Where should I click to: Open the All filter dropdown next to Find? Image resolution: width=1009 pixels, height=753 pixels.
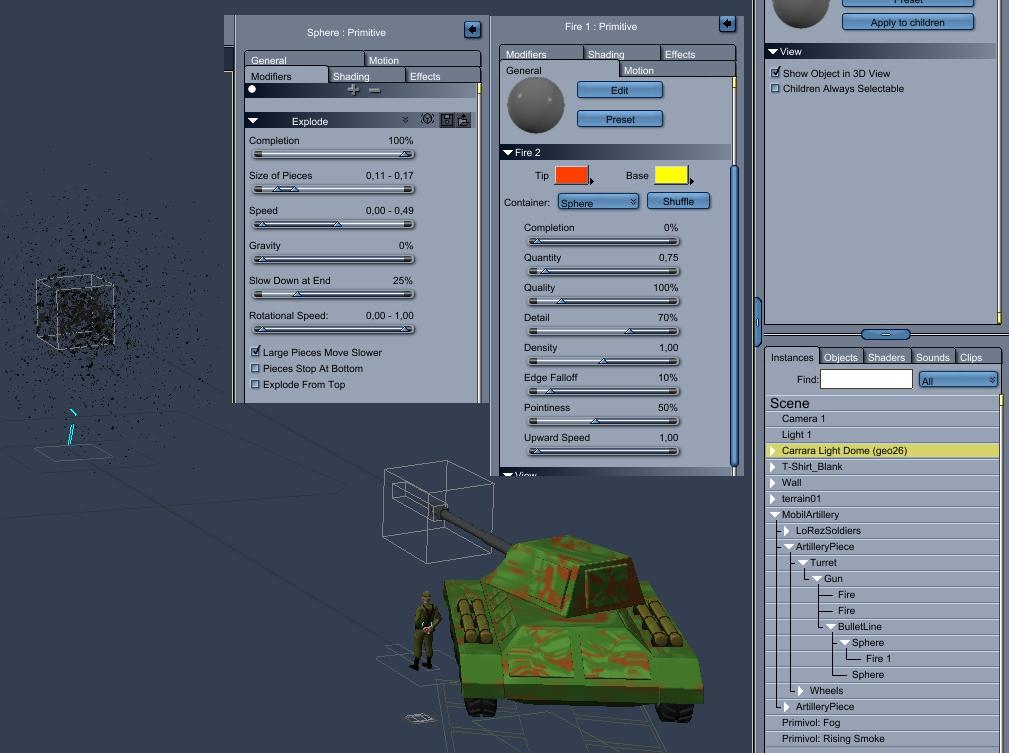958,380
